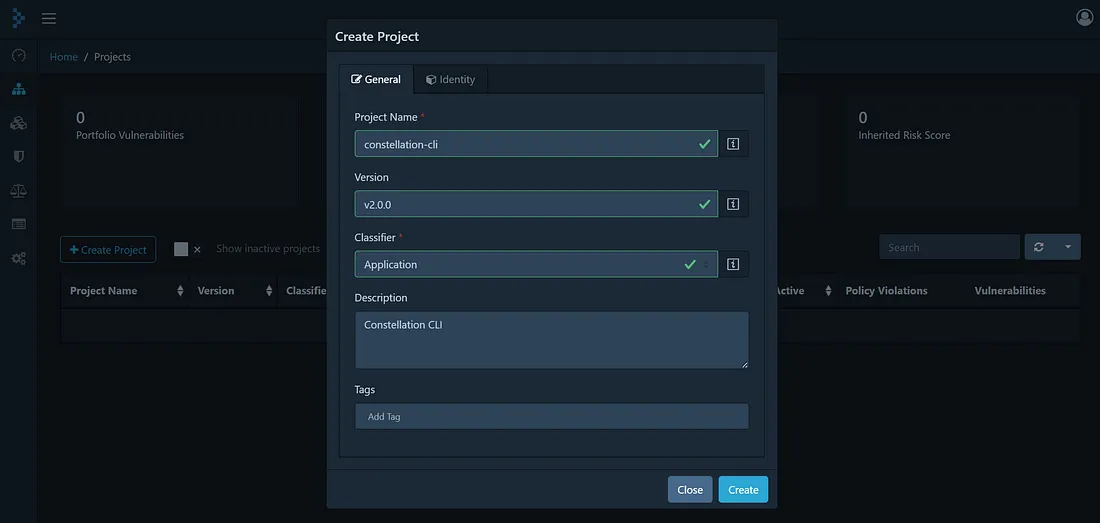Open the Licenses balance scale icon
Screen dimensions: 1100x523
pyautogui.click(x=18, y=190)
